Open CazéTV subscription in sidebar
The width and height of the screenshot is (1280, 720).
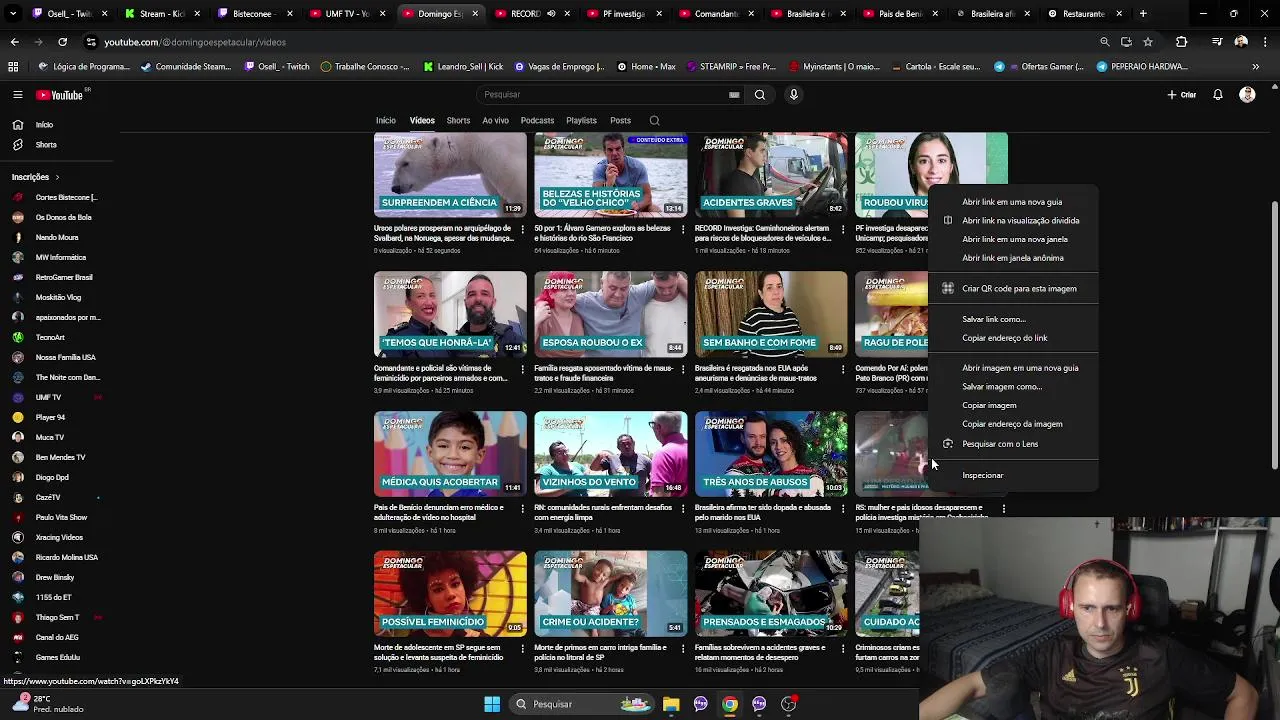[48, 497]
